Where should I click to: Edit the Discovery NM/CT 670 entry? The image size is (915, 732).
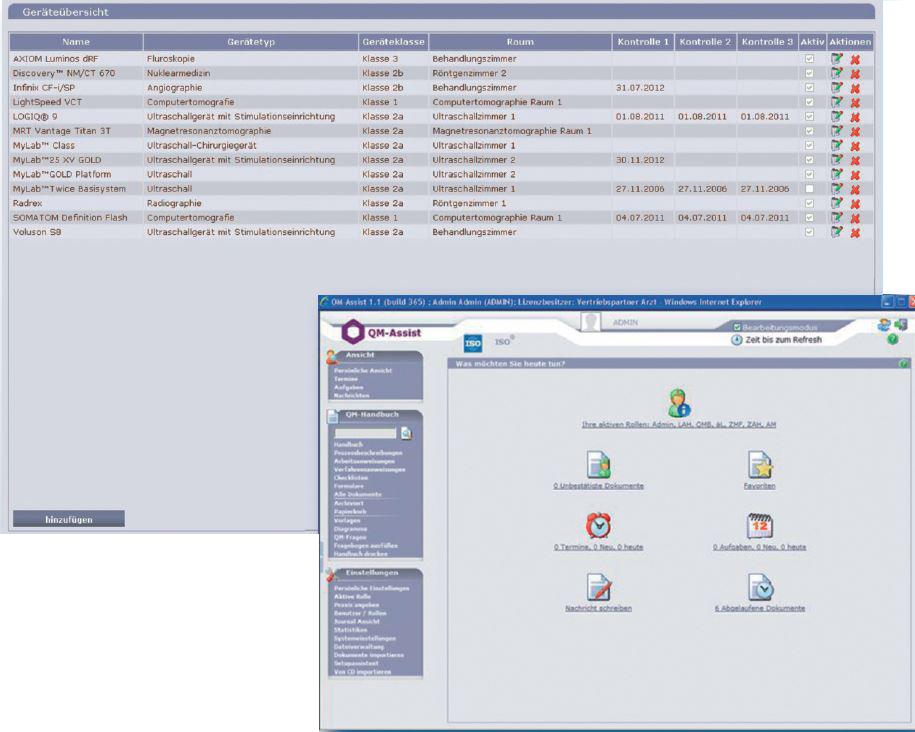tap(837, 74)
